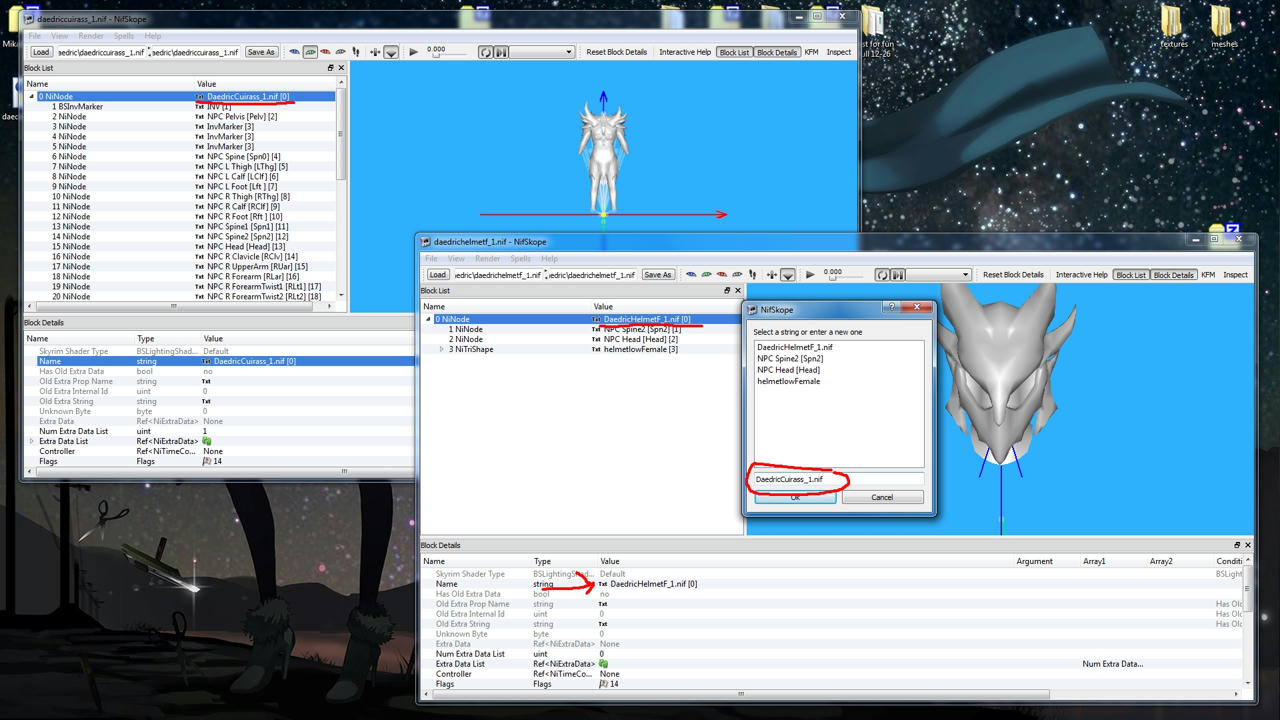The image size is (1280, 720).
Task: Click Save As in daedrichelmetf window
Action: click(x=657, y=275)
